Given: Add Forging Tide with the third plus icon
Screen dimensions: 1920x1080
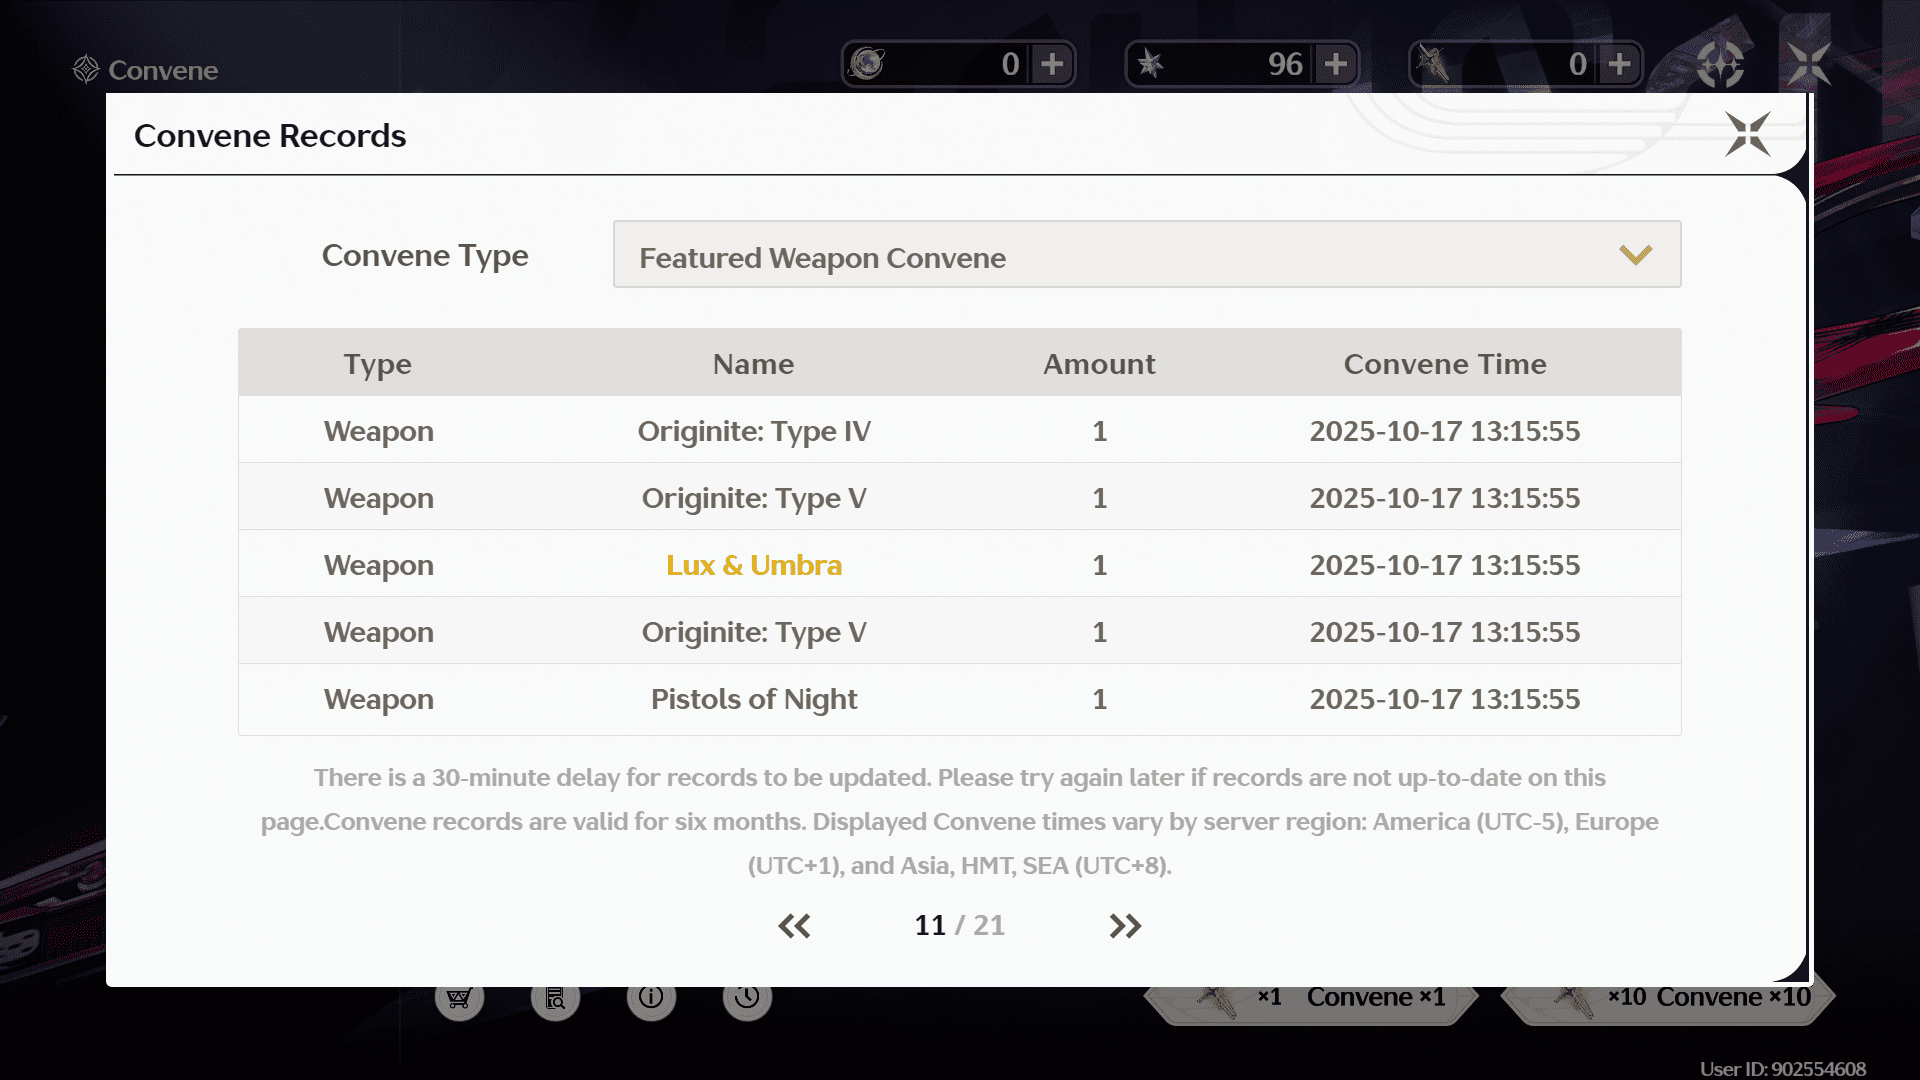Looking at the screenshot, I should click(1620, 64).
